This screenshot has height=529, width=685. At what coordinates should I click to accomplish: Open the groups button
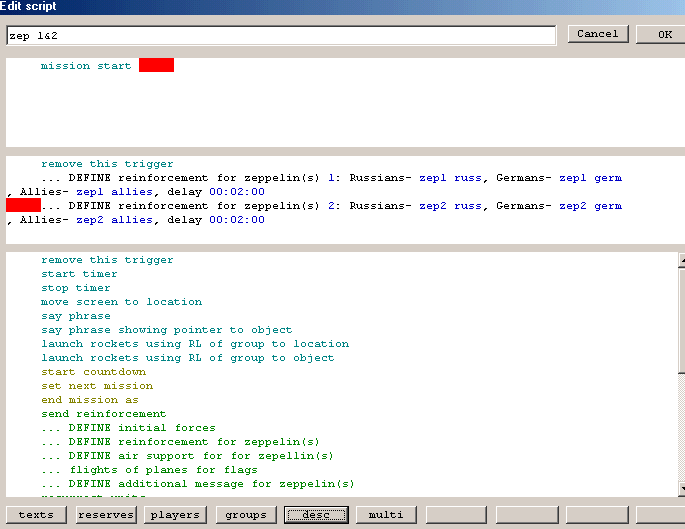coord(246,515)
